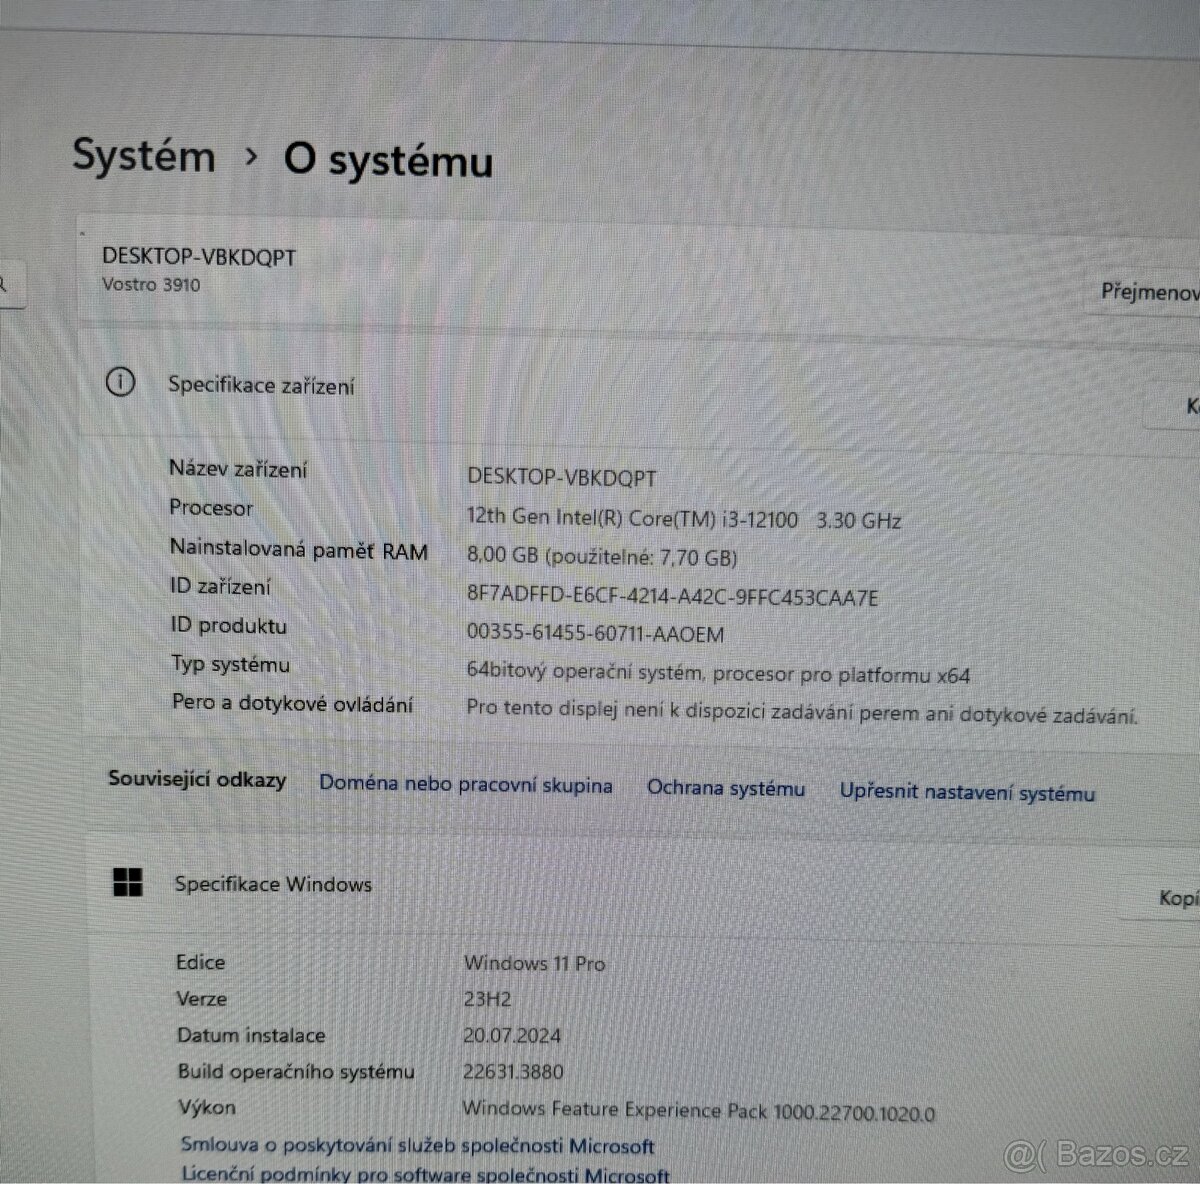Click the Edice value Windows 11 Pro
This screenshot has width=1200, height=1184.
(x=534, y=964)
